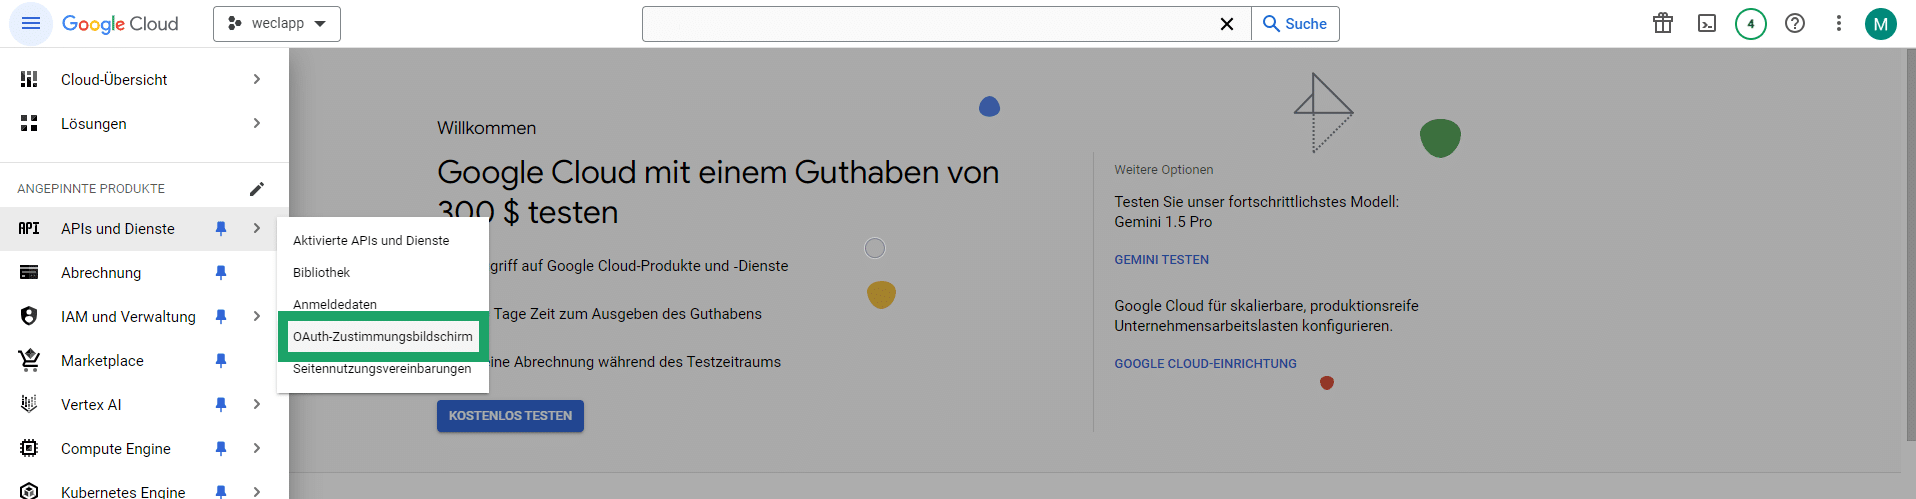Click the APIs und Dienste label

118,228
